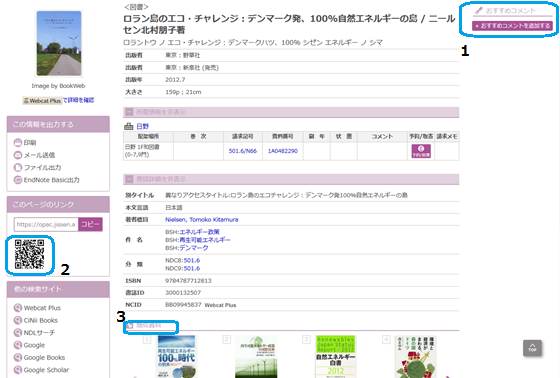The image size is (560, 378).
Task: Open first similar book thumbnail
Action: pyautogui.click(x=176, y=356)
